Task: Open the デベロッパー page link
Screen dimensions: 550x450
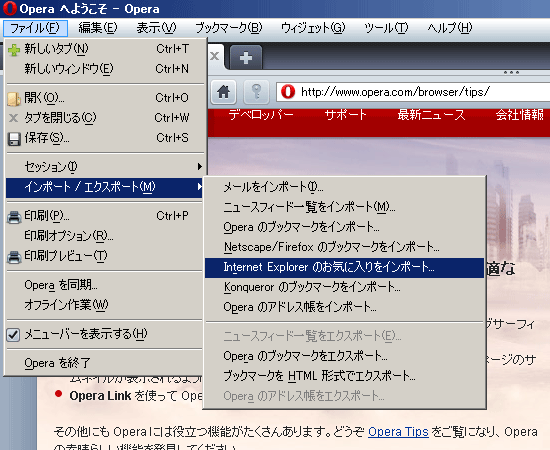Action: click(261, 115)
